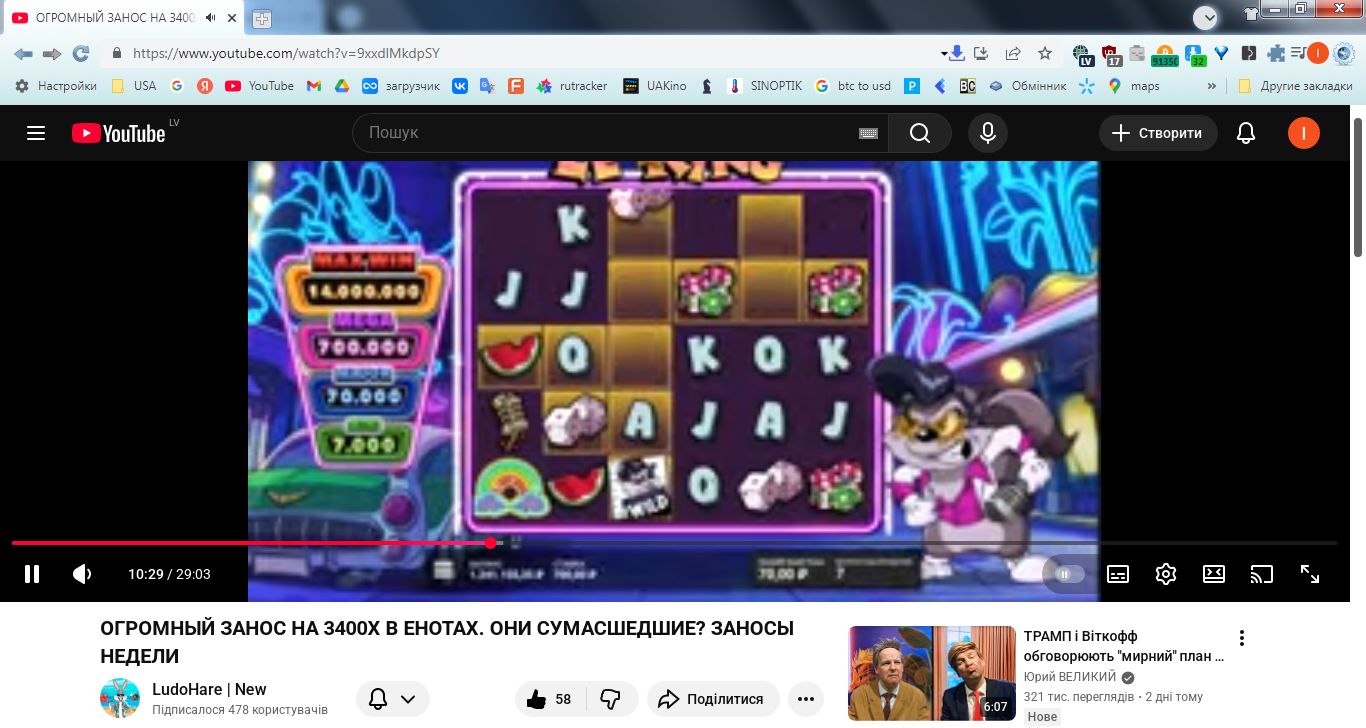
Task: Open the tab search dropdown arrow
Action: [x=1207, y=17]
